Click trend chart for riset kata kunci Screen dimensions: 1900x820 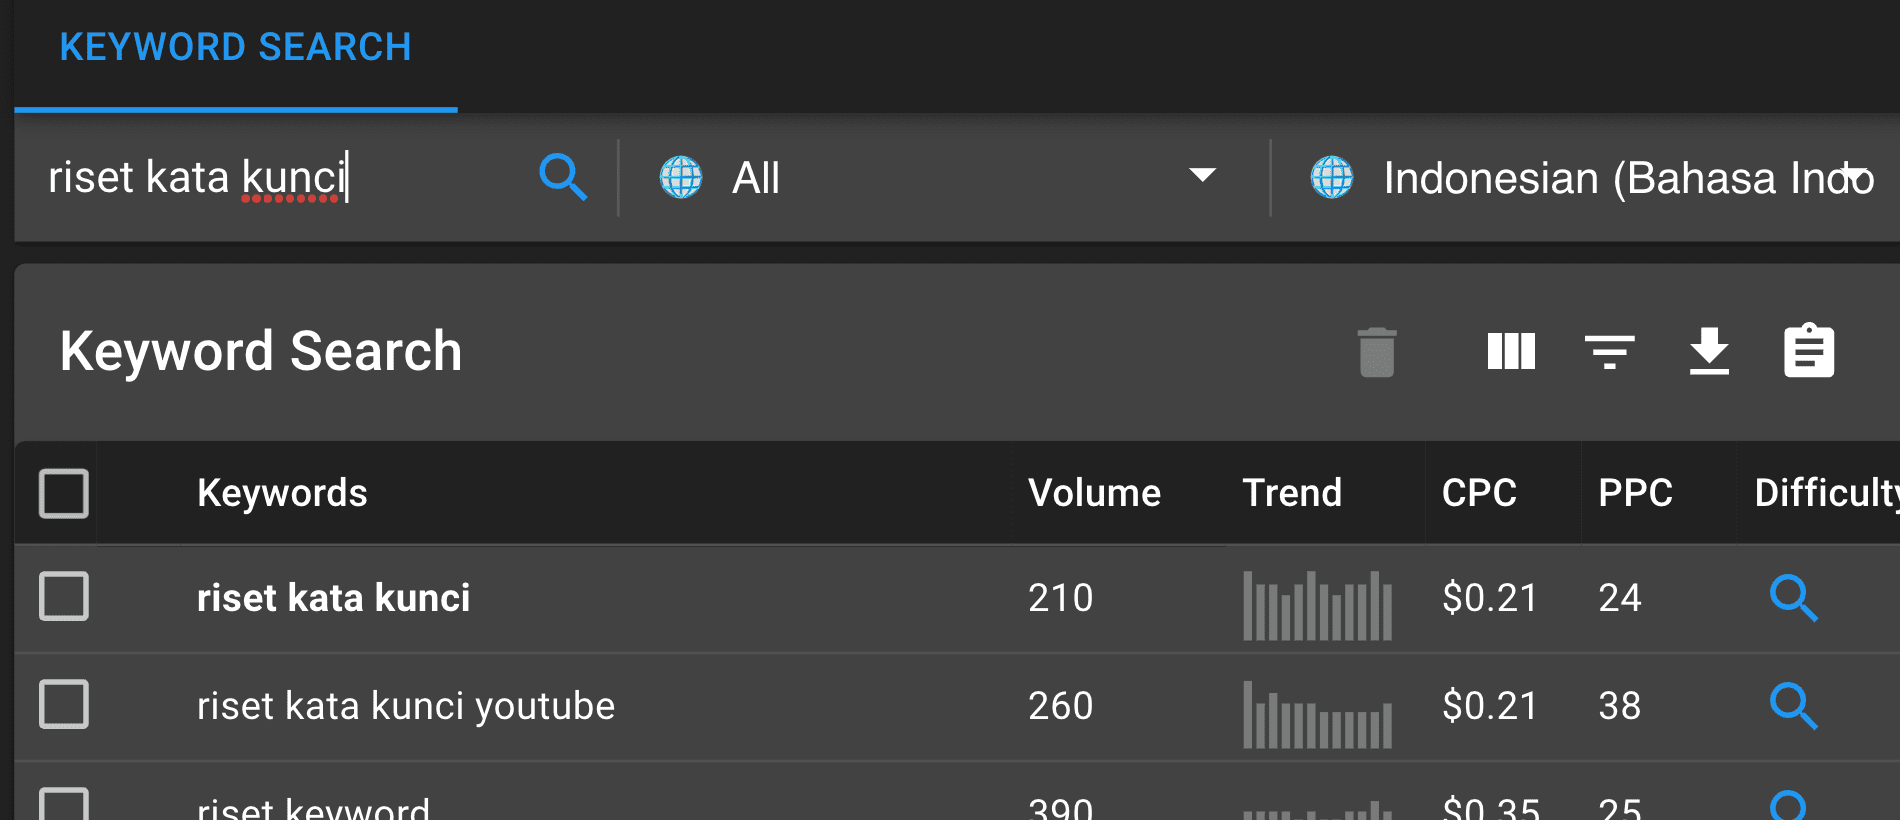(x=1317, y=605)
